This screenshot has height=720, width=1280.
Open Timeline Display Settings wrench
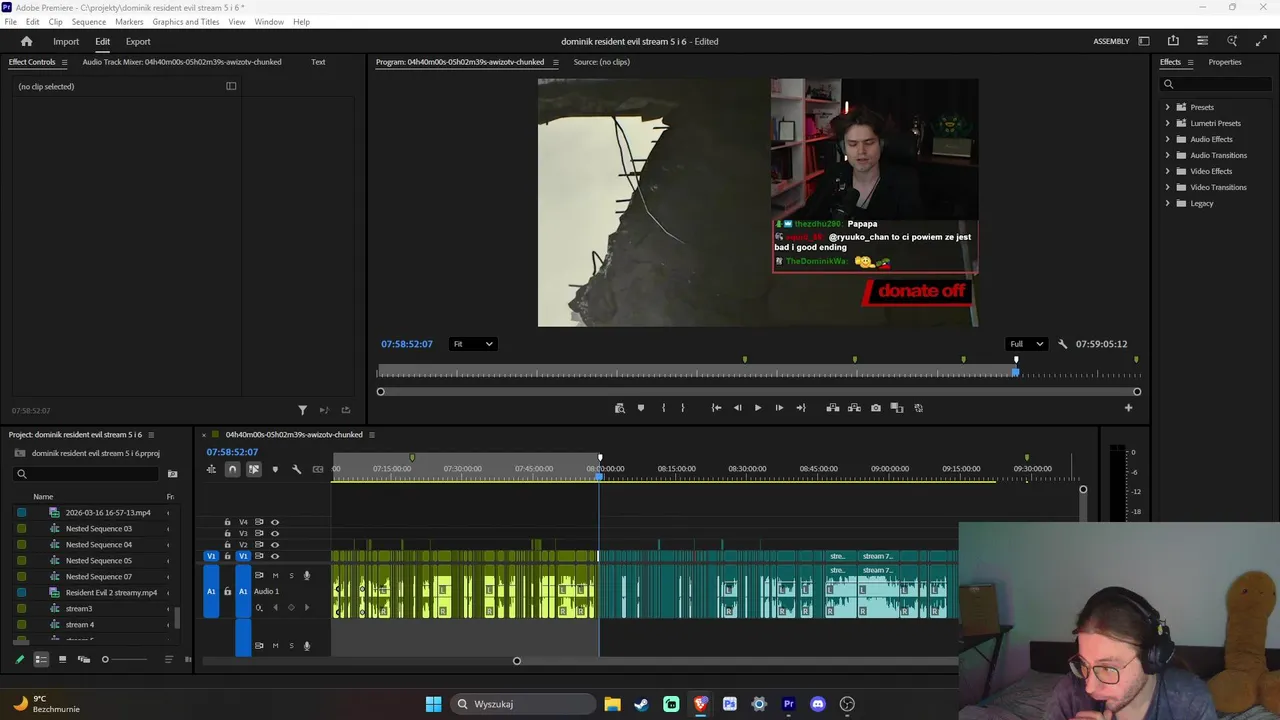point(296,469)
